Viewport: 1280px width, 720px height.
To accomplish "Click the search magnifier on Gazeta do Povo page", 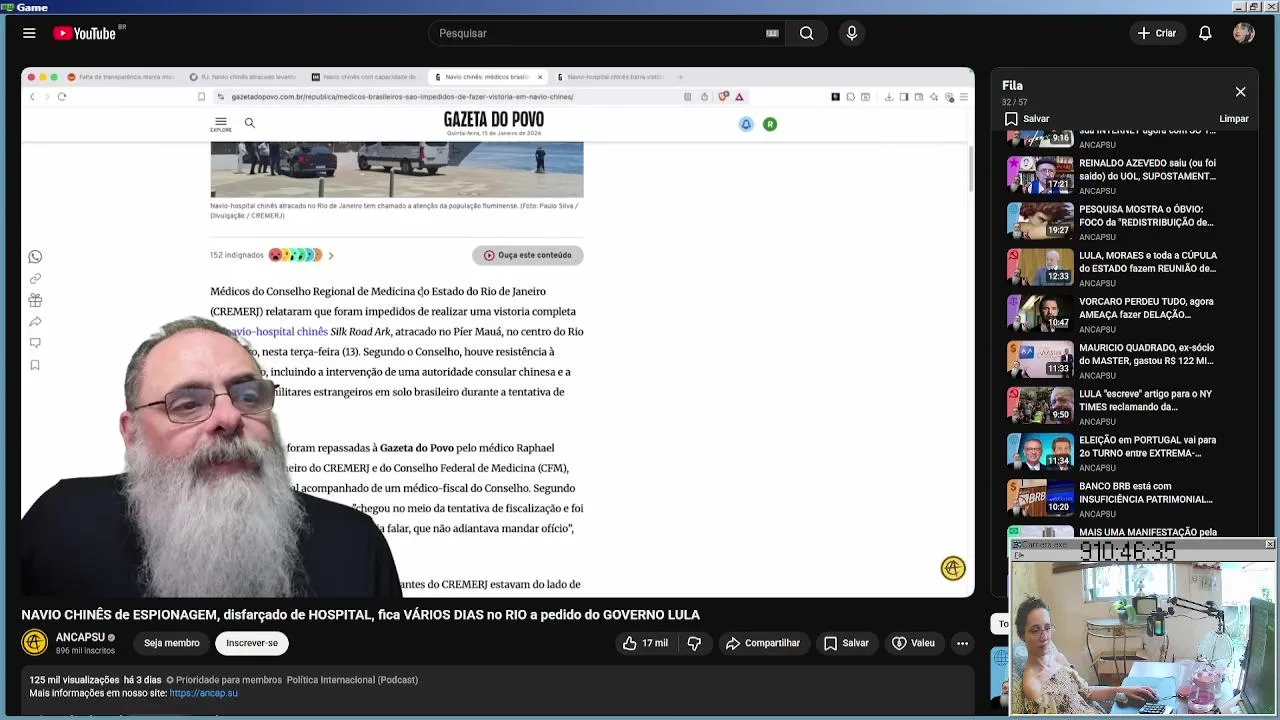I will pyautogui.click(x=250, y=123).
